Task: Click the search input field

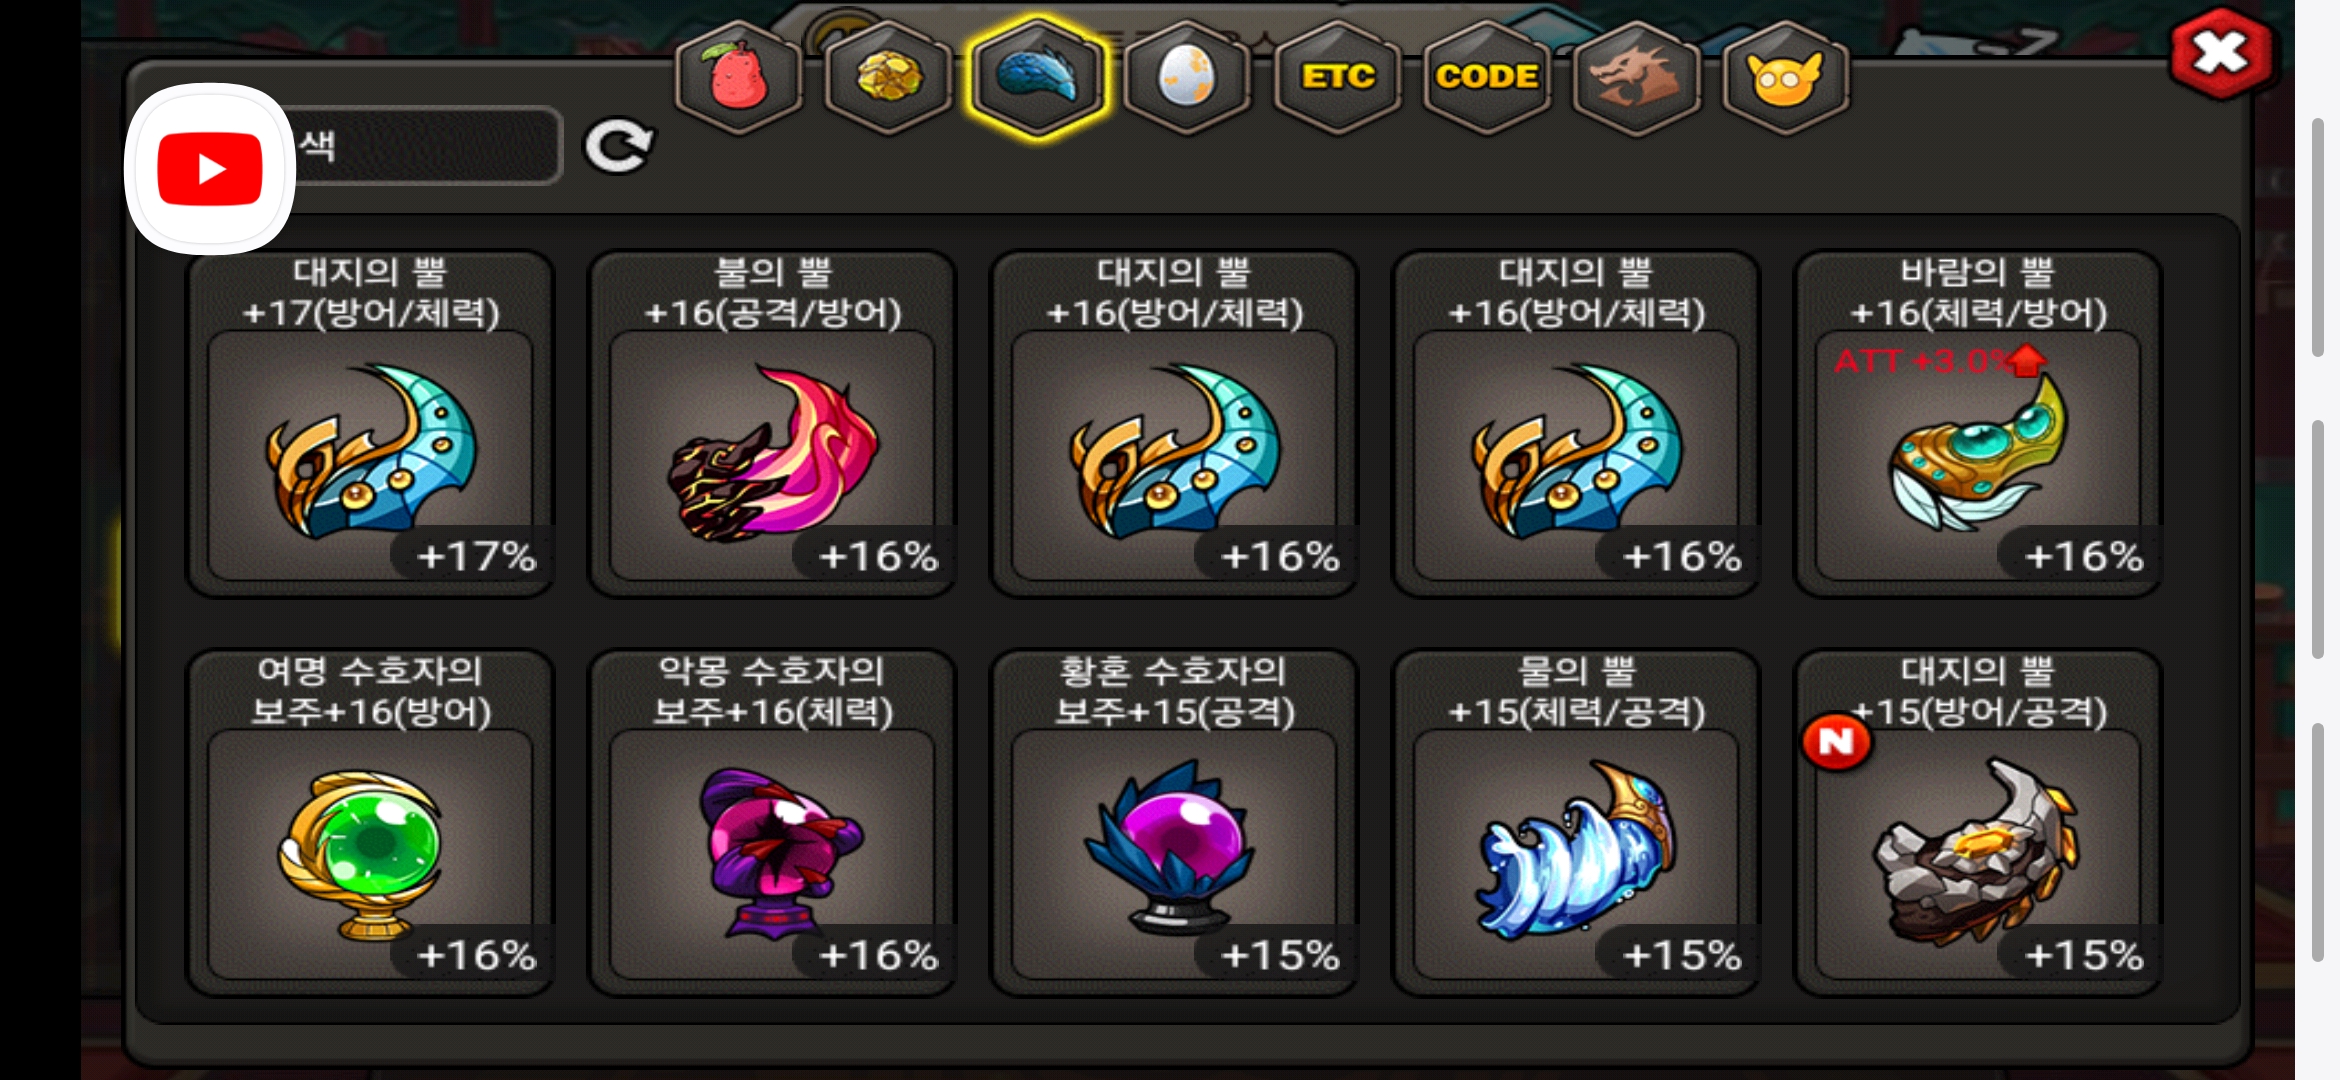Action: (420, 146)
